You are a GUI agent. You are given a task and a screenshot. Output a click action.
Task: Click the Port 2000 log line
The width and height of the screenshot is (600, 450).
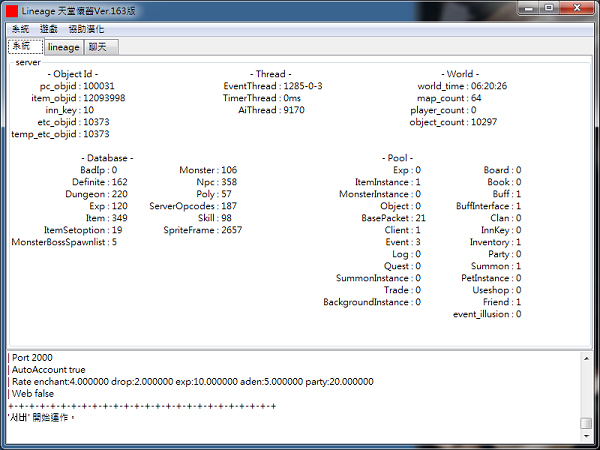click(x=32, y=358)
